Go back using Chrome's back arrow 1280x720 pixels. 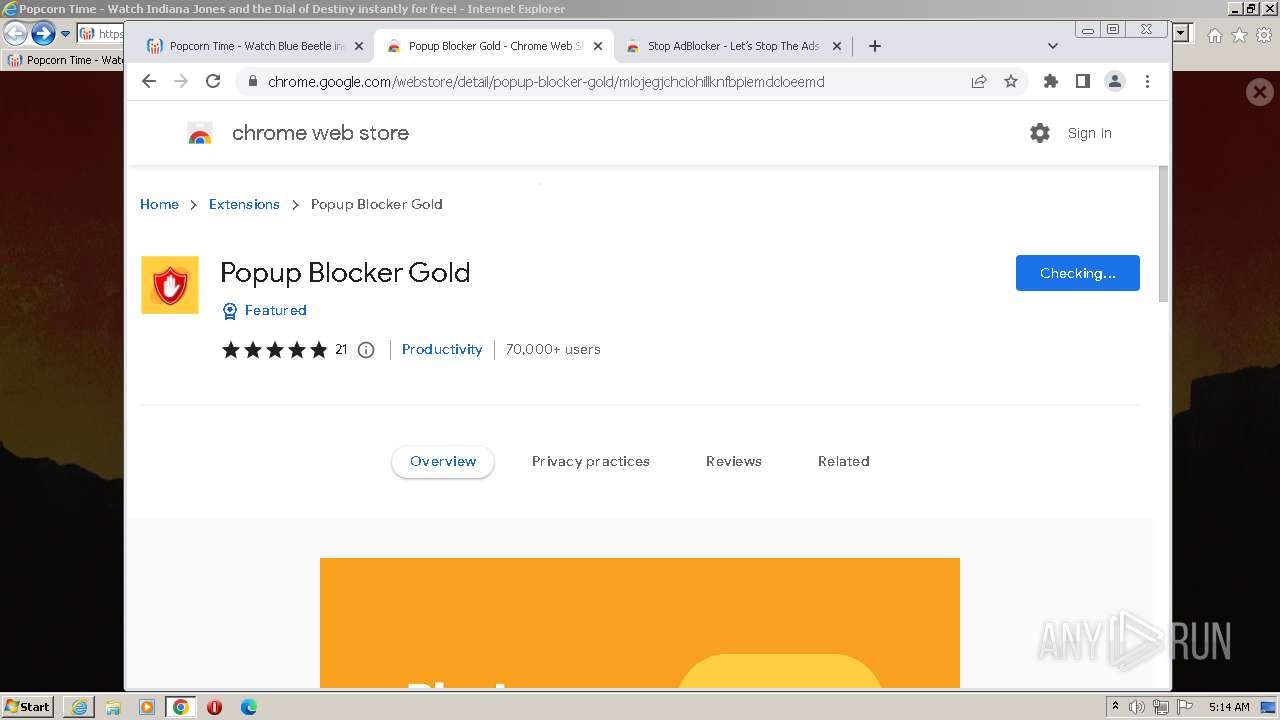[x=149, y=81]
